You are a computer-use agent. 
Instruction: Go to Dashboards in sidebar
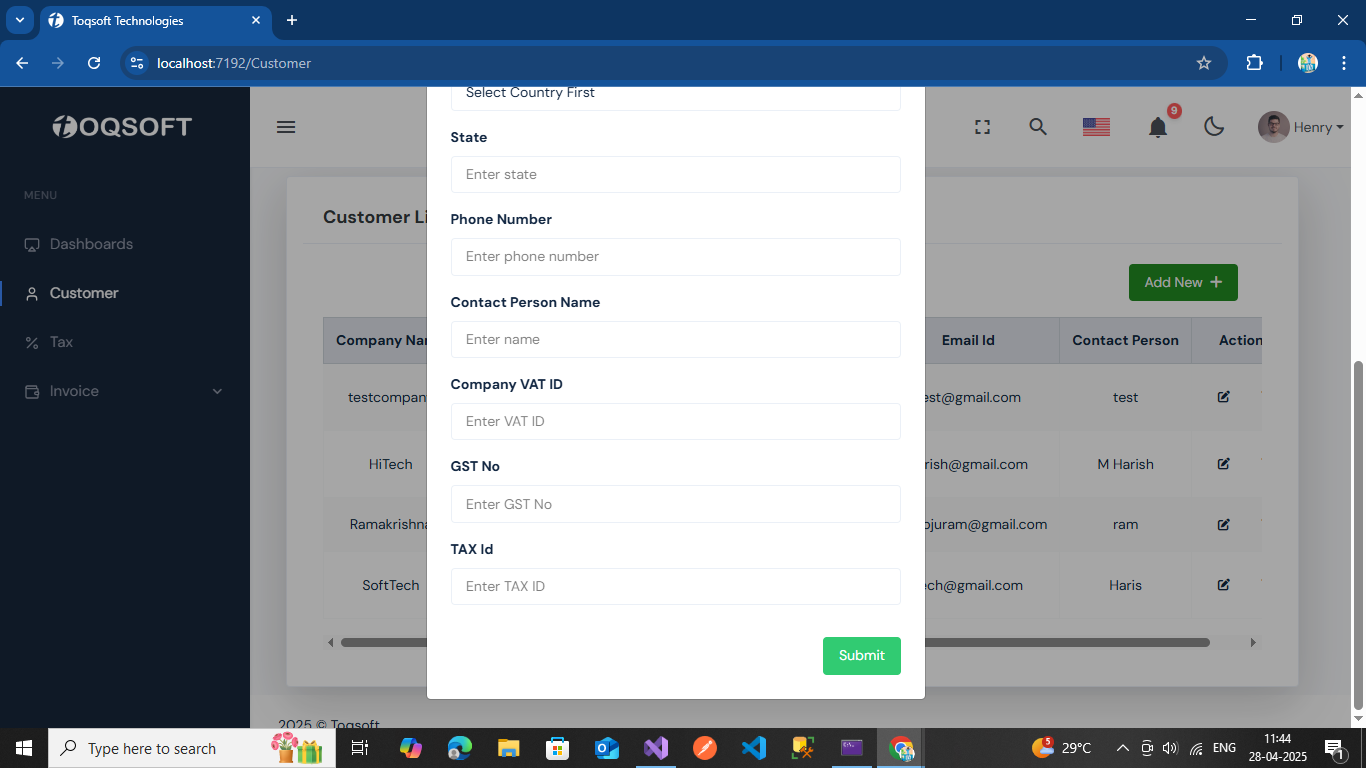point(91,244)
